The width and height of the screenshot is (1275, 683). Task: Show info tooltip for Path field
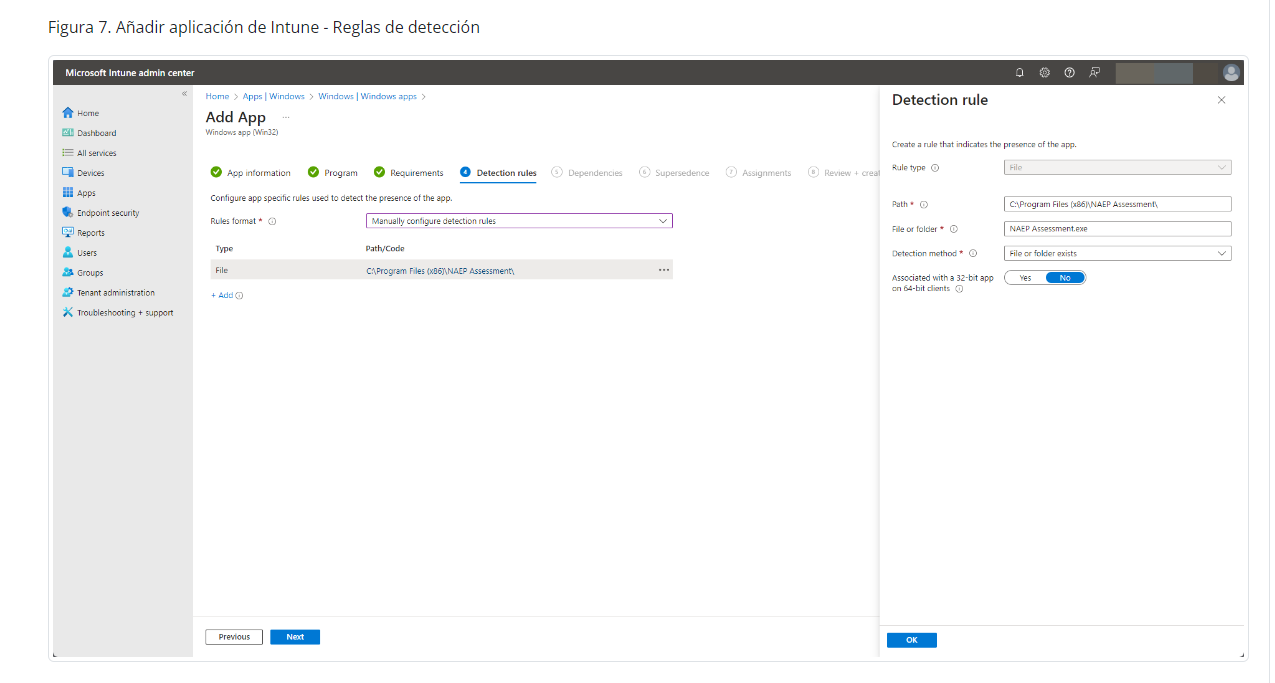point(924,204)
